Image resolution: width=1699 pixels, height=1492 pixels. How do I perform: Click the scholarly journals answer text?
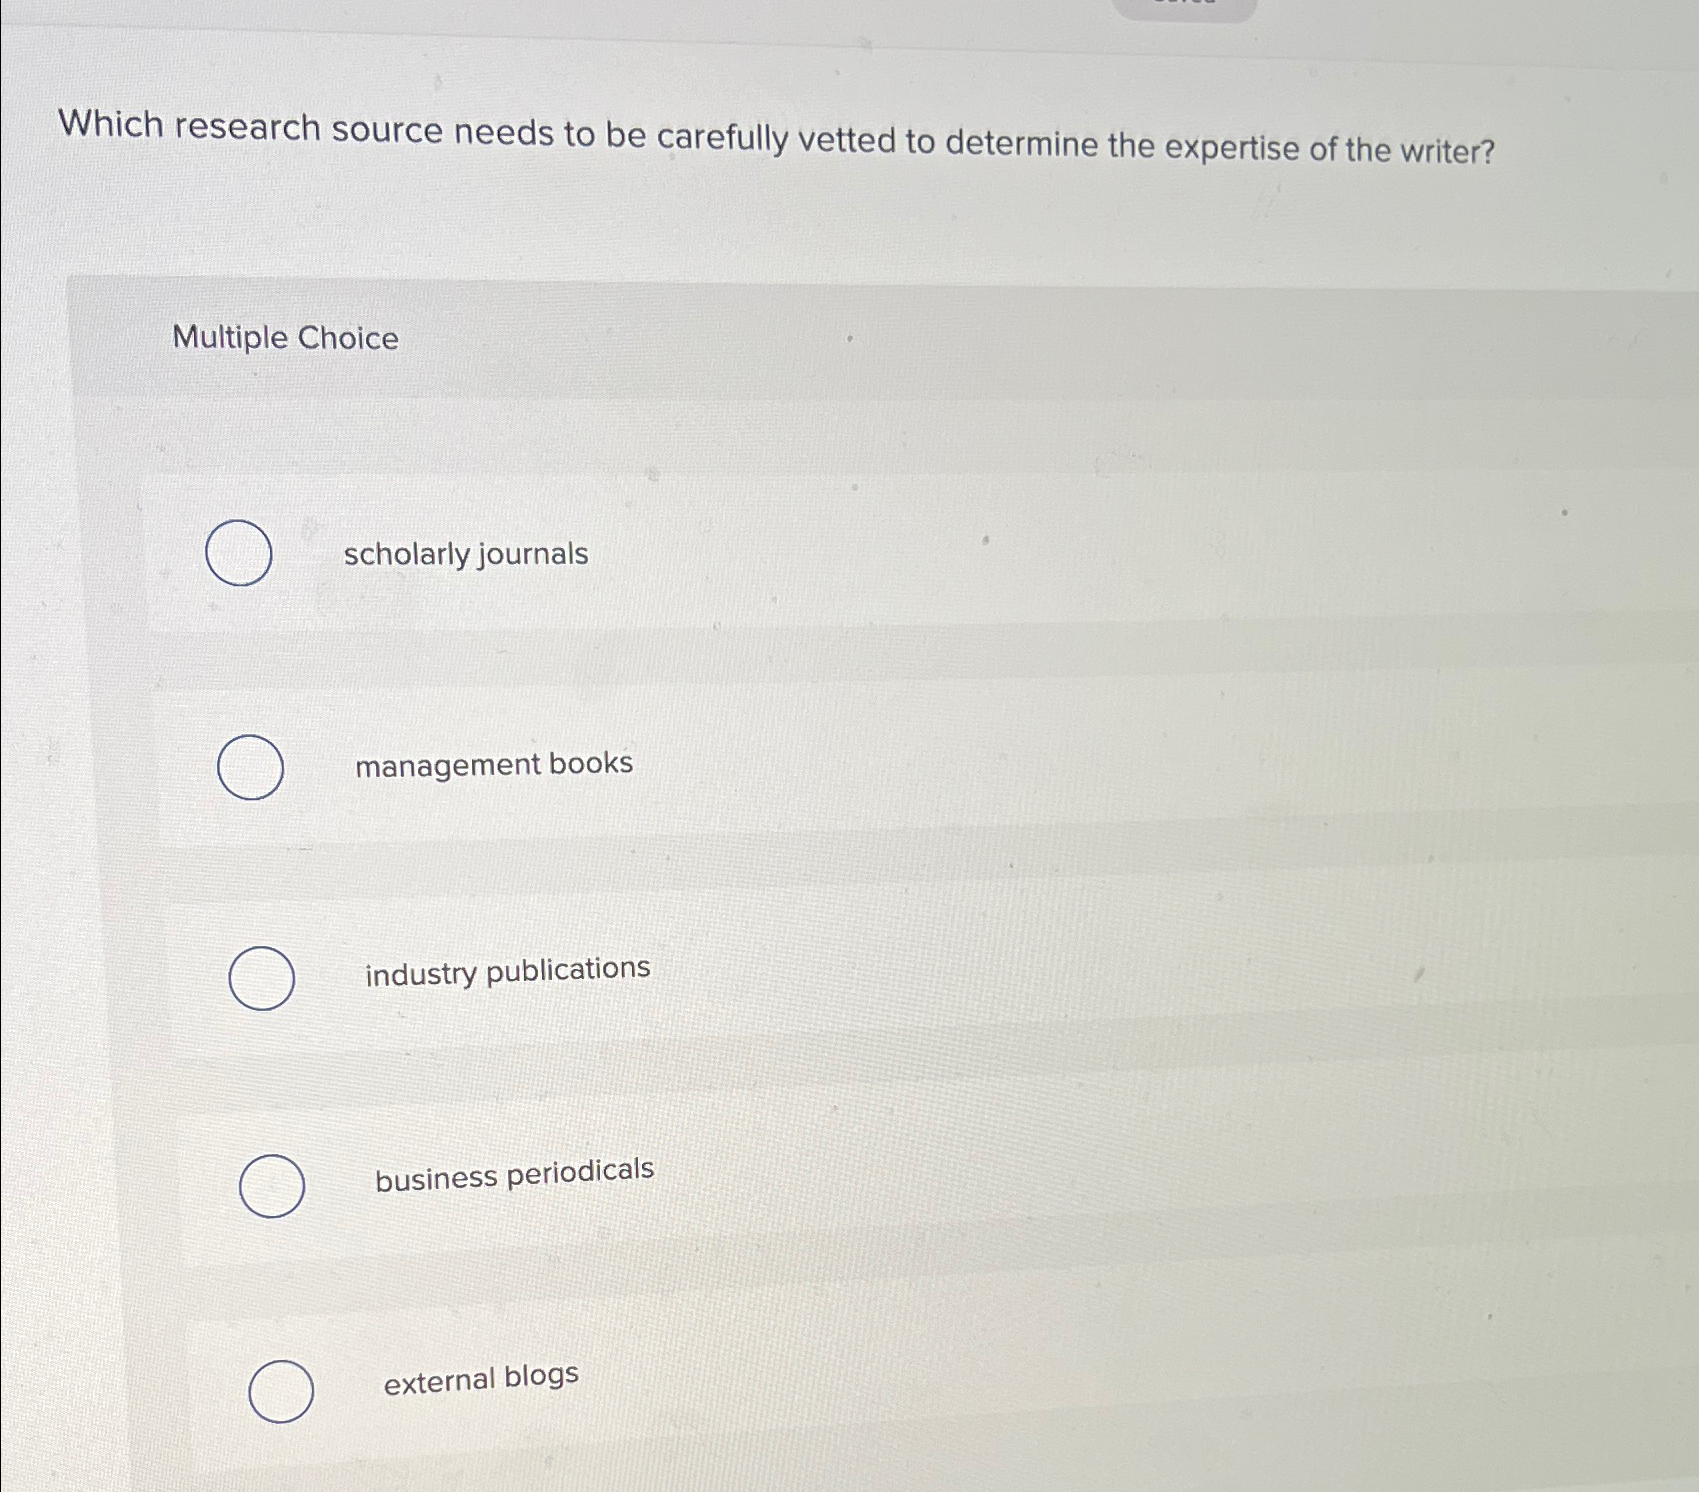tap(465, 554)
